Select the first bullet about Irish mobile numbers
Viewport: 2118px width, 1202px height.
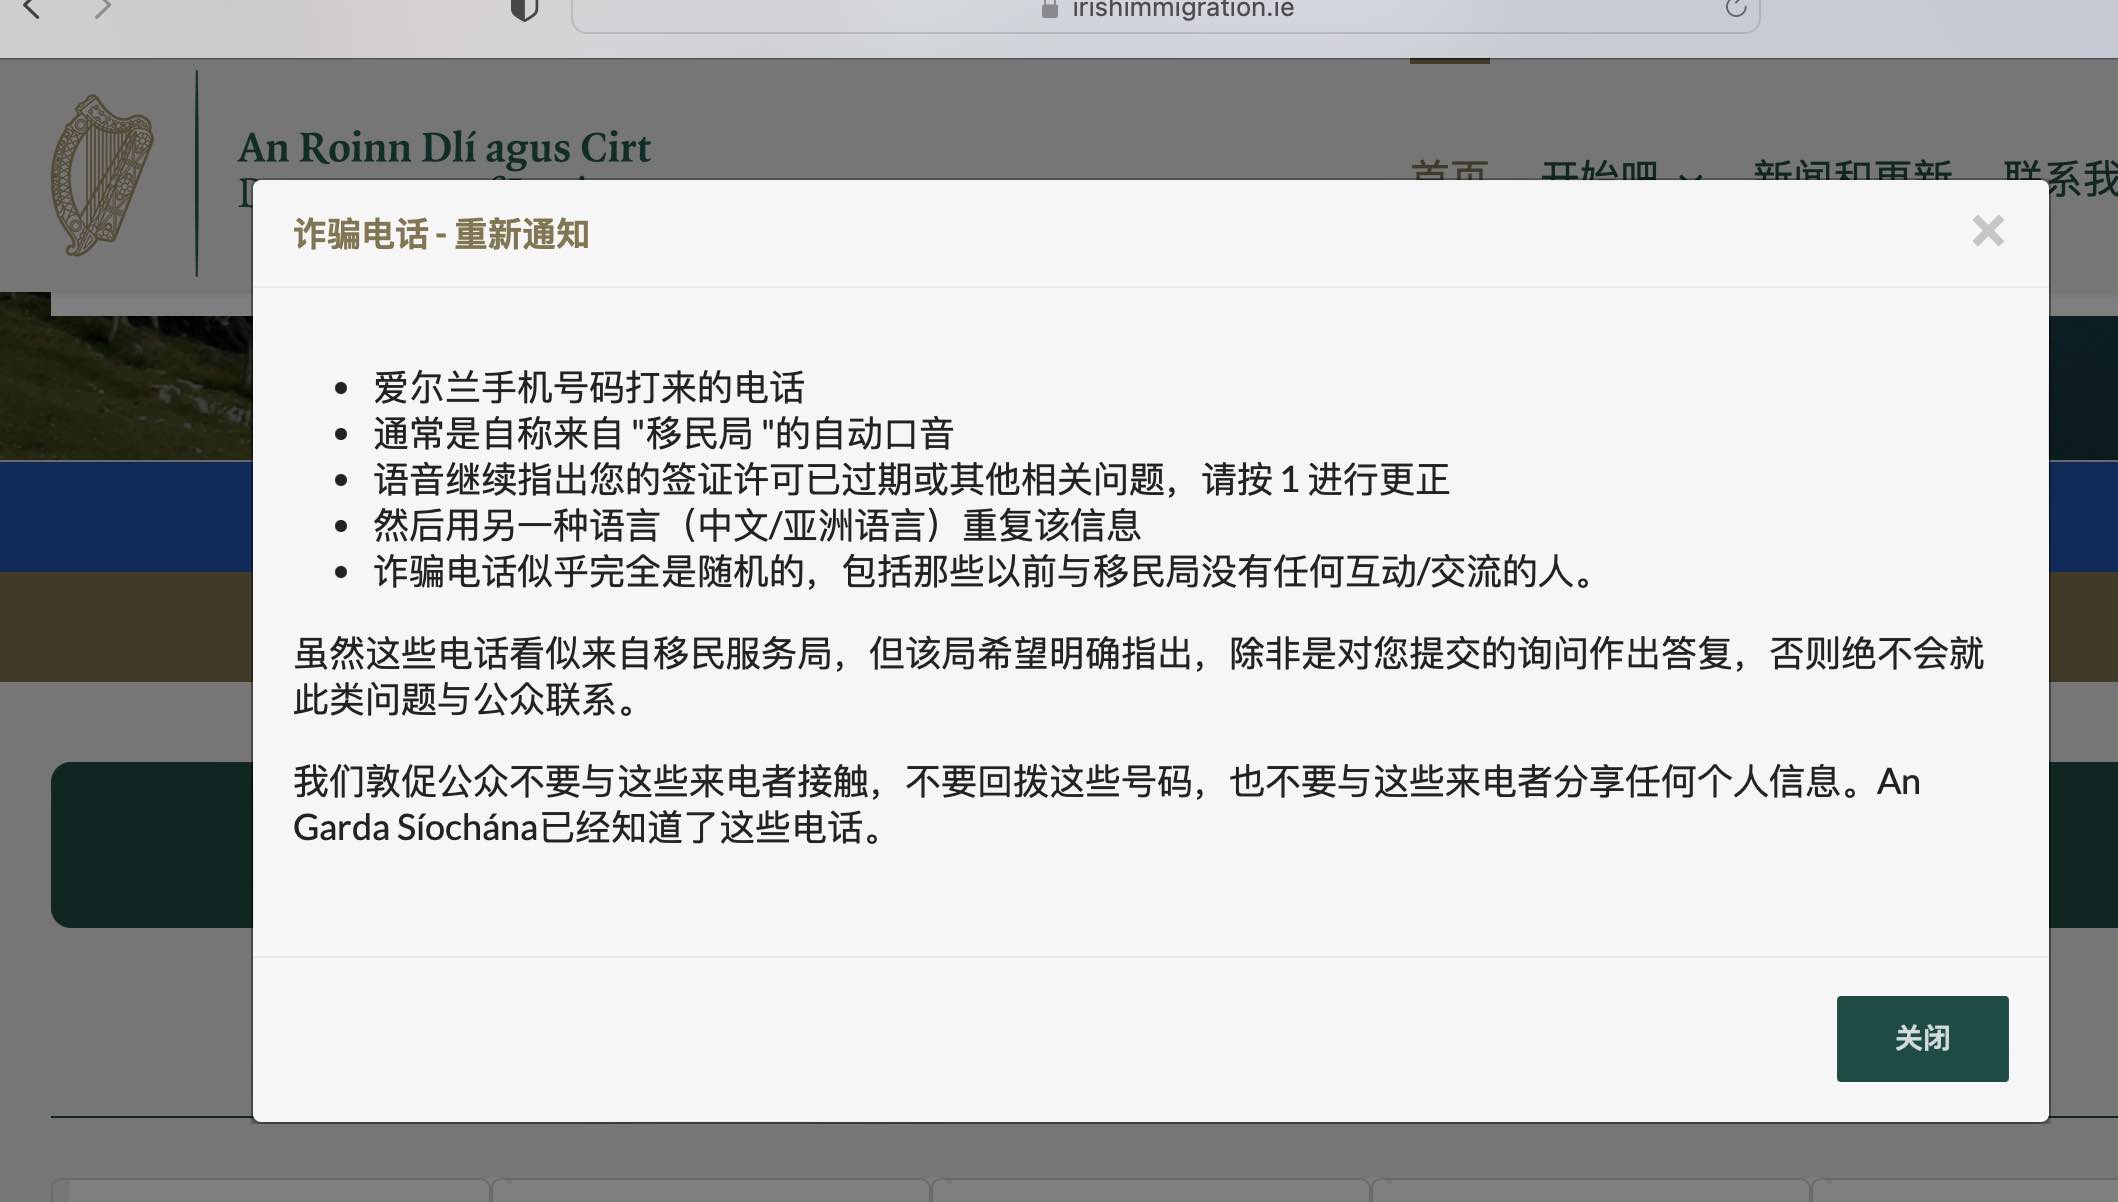(x=591, y=387)
